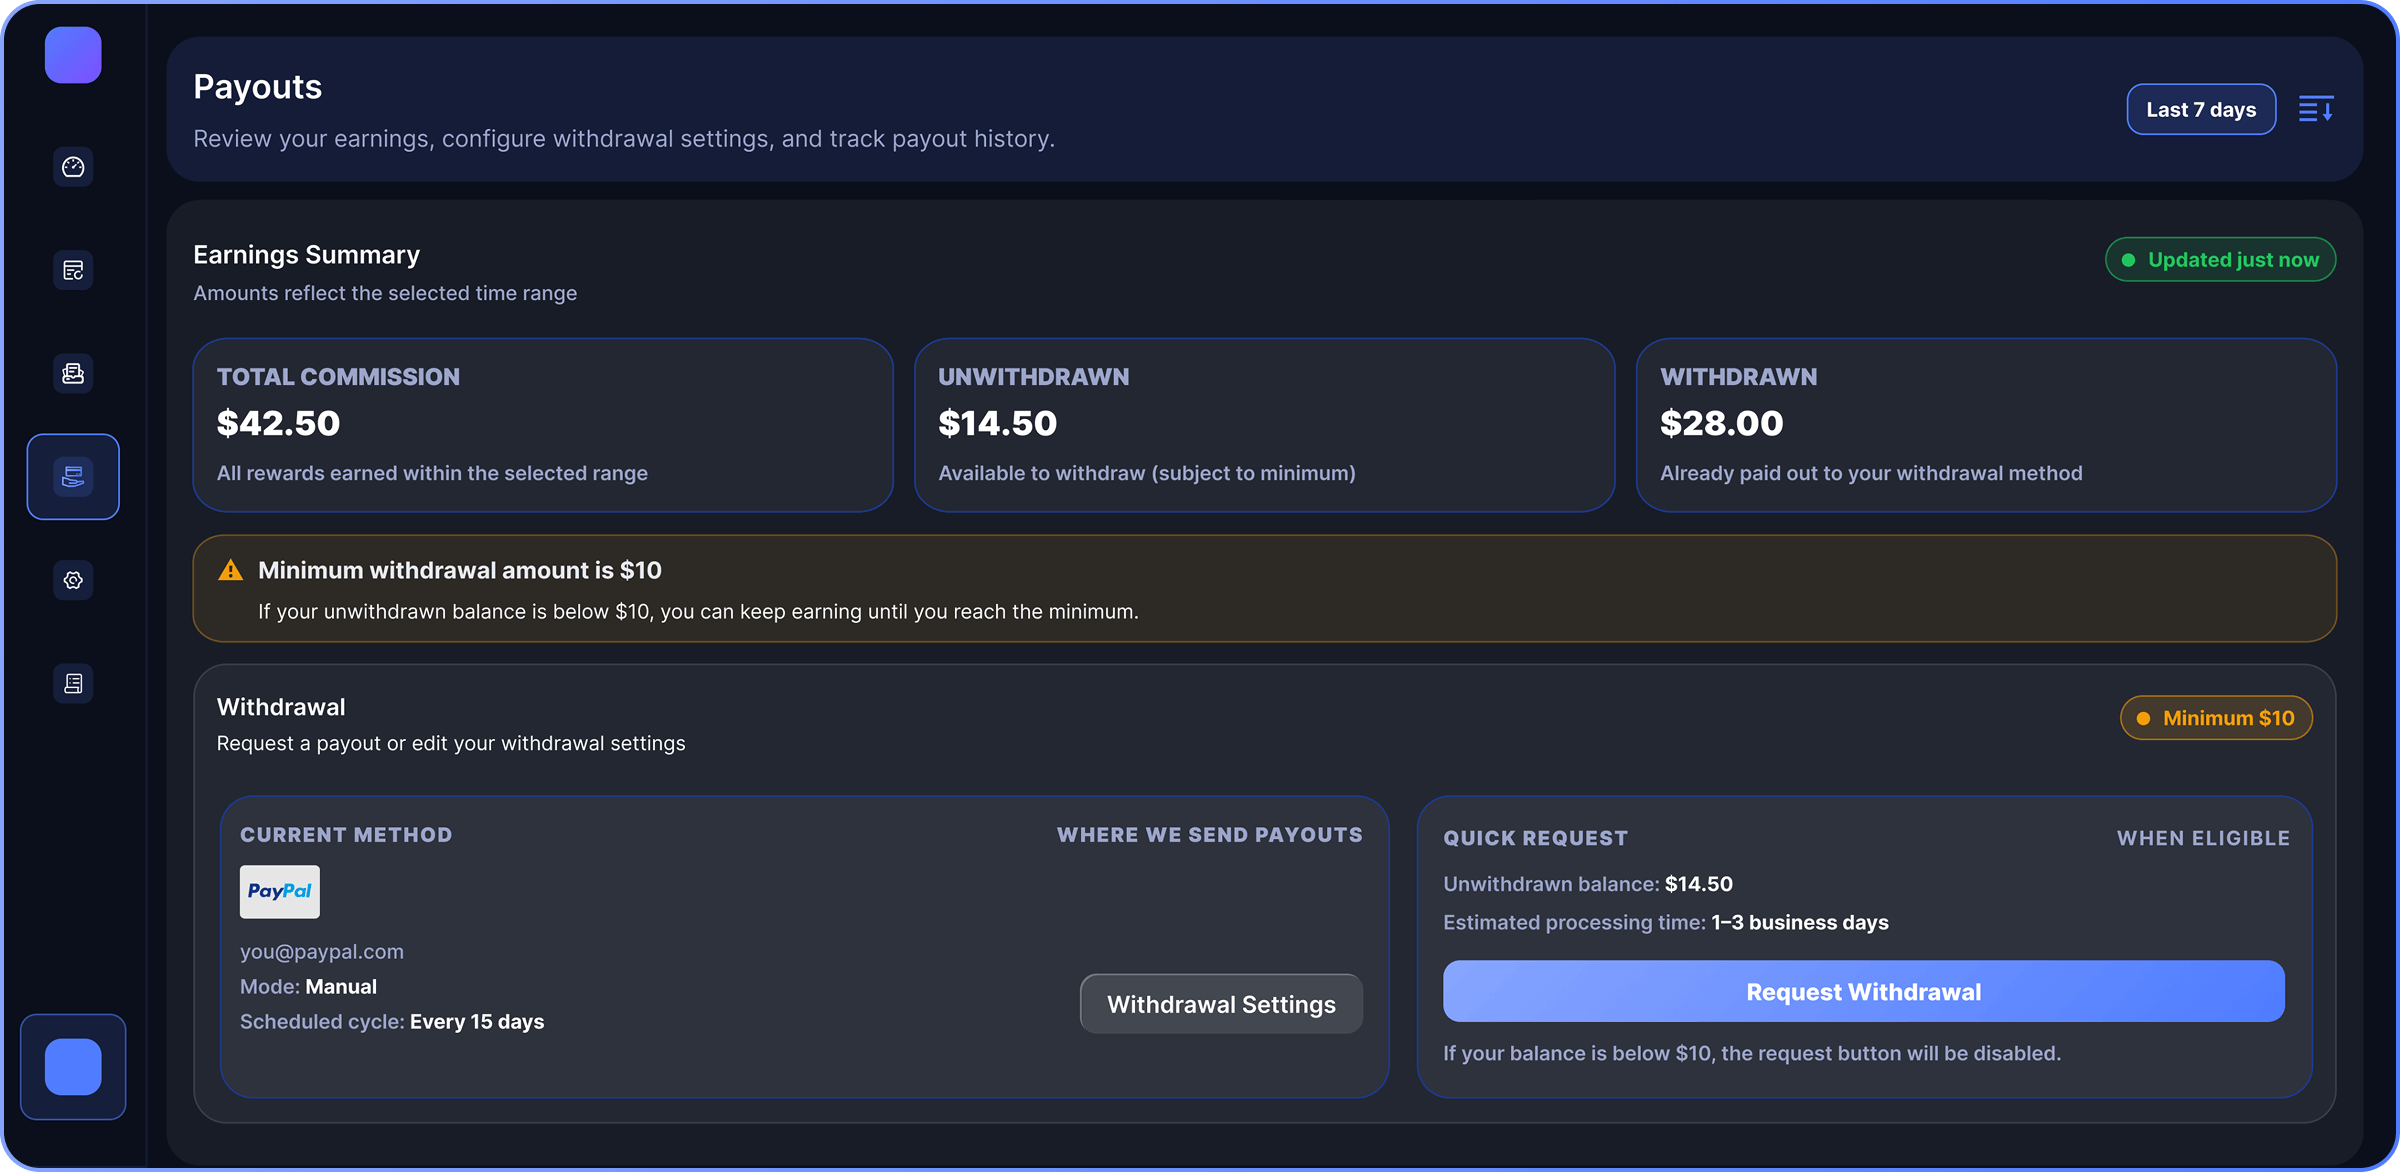Select the reports clipboard icon in sidebar
Screen dimensions: 2400x1172
click(x=72, y=270)
